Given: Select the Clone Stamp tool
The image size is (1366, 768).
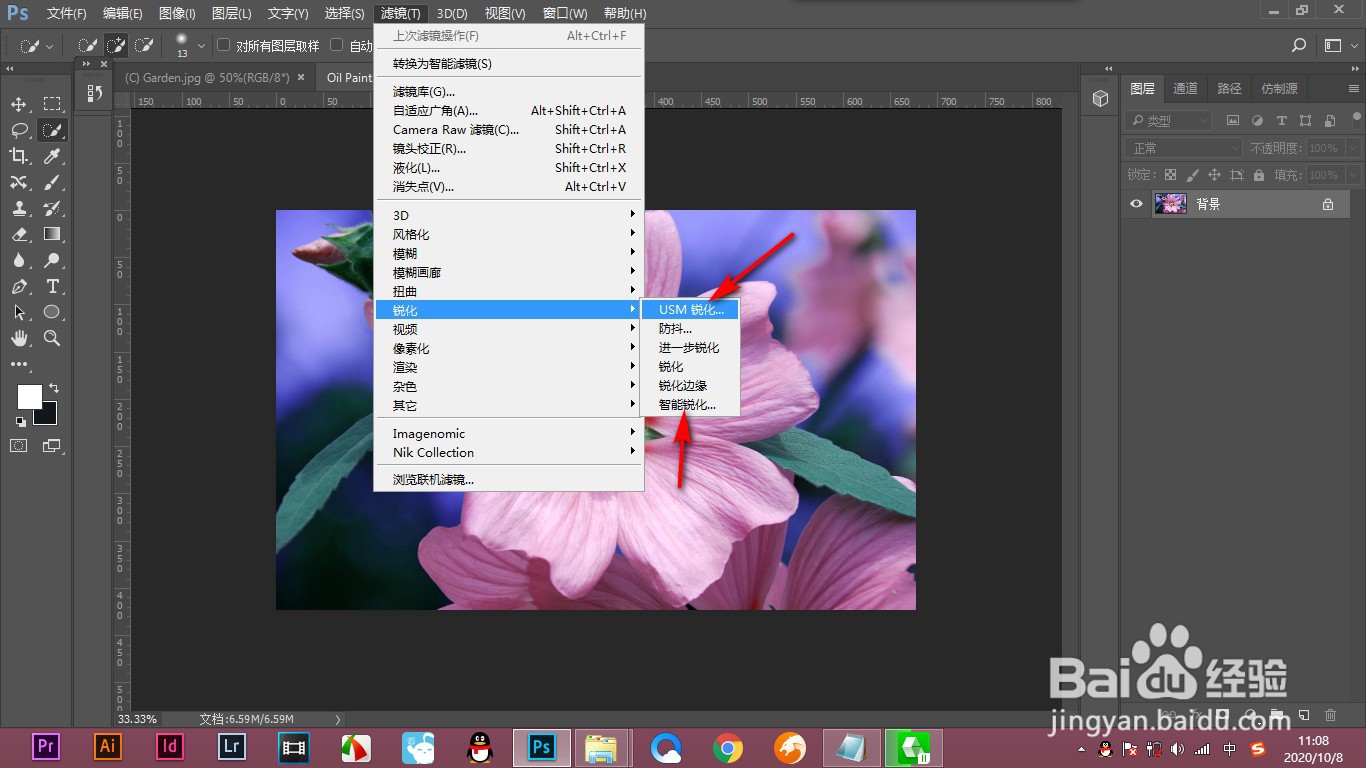Looking at the screenshot, I should pyautogui.click(x=19, y=208).
